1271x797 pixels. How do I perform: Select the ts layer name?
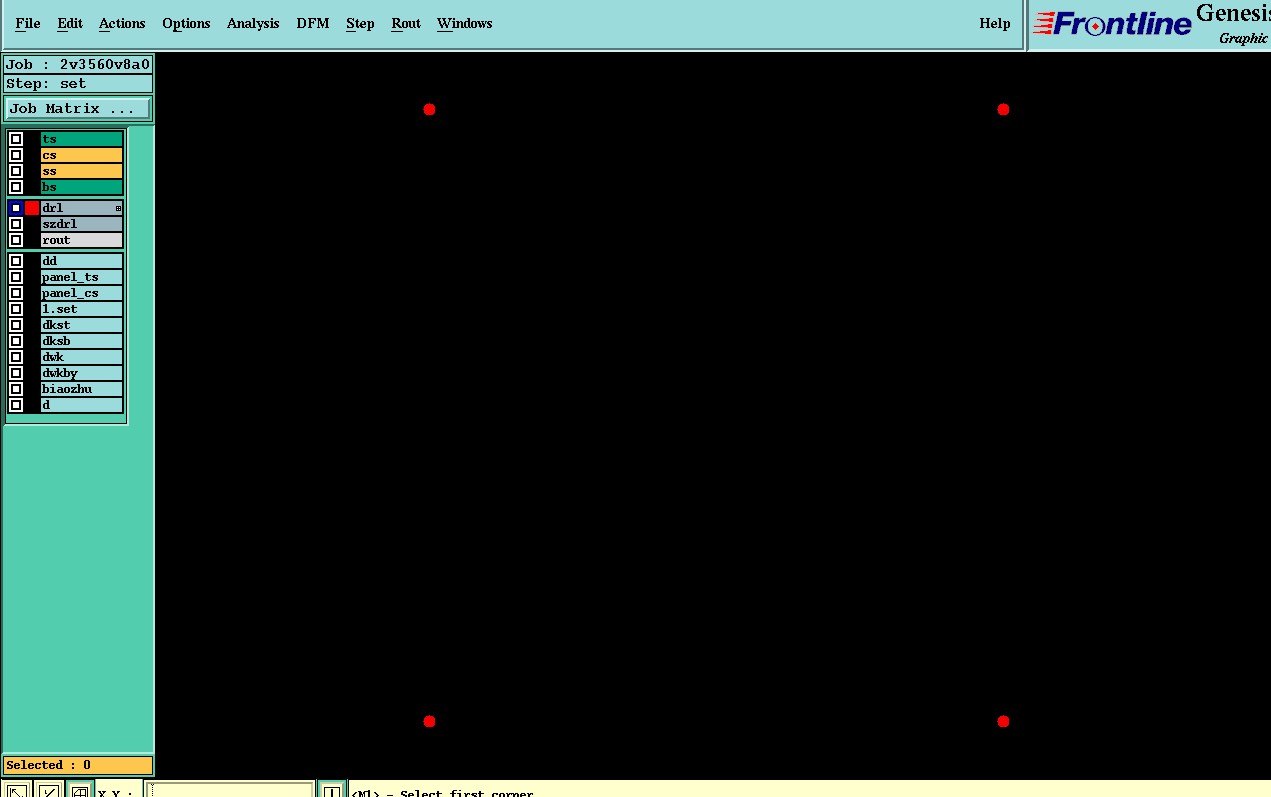(82, 139)
